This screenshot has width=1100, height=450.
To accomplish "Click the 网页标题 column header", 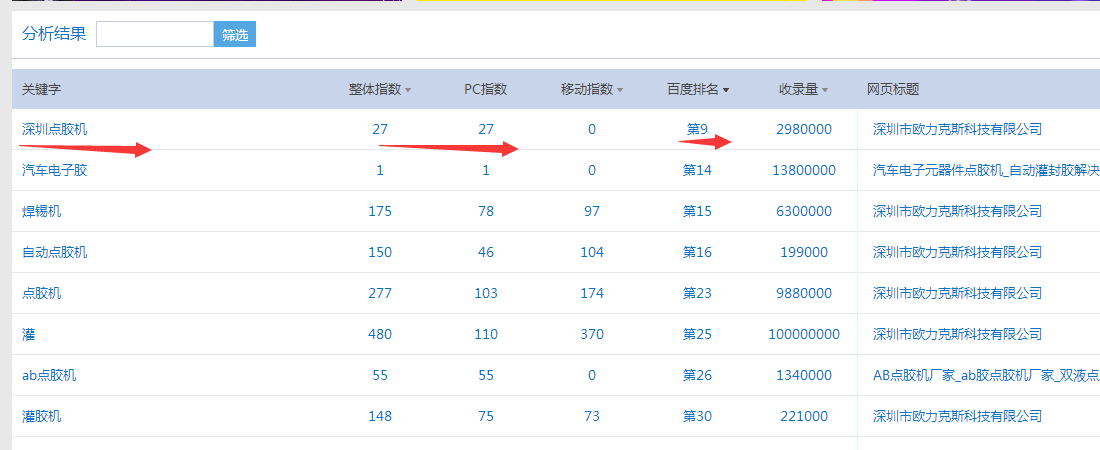I will (x=893, y=89).
